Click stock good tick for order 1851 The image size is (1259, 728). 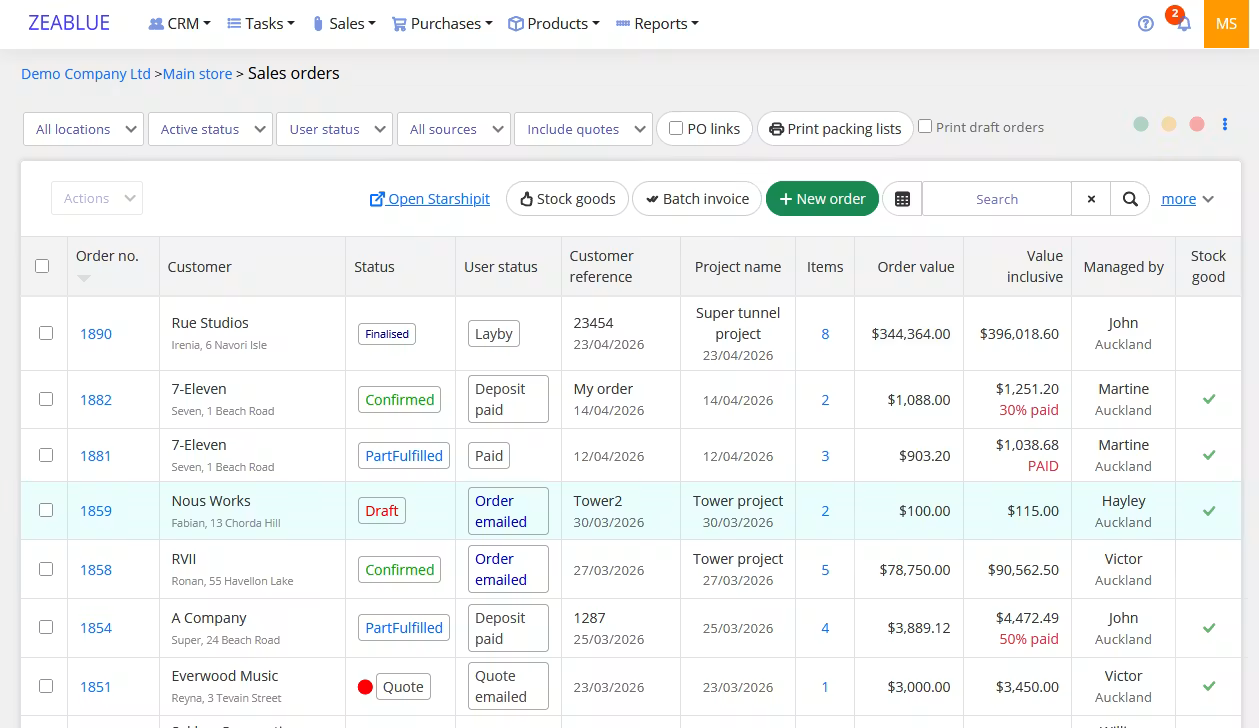point(1209,686)
